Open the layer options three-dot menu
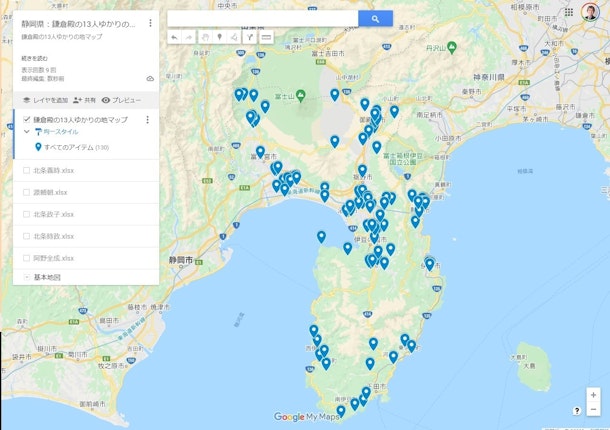This screenshot has width=610, height=430. 147,120
